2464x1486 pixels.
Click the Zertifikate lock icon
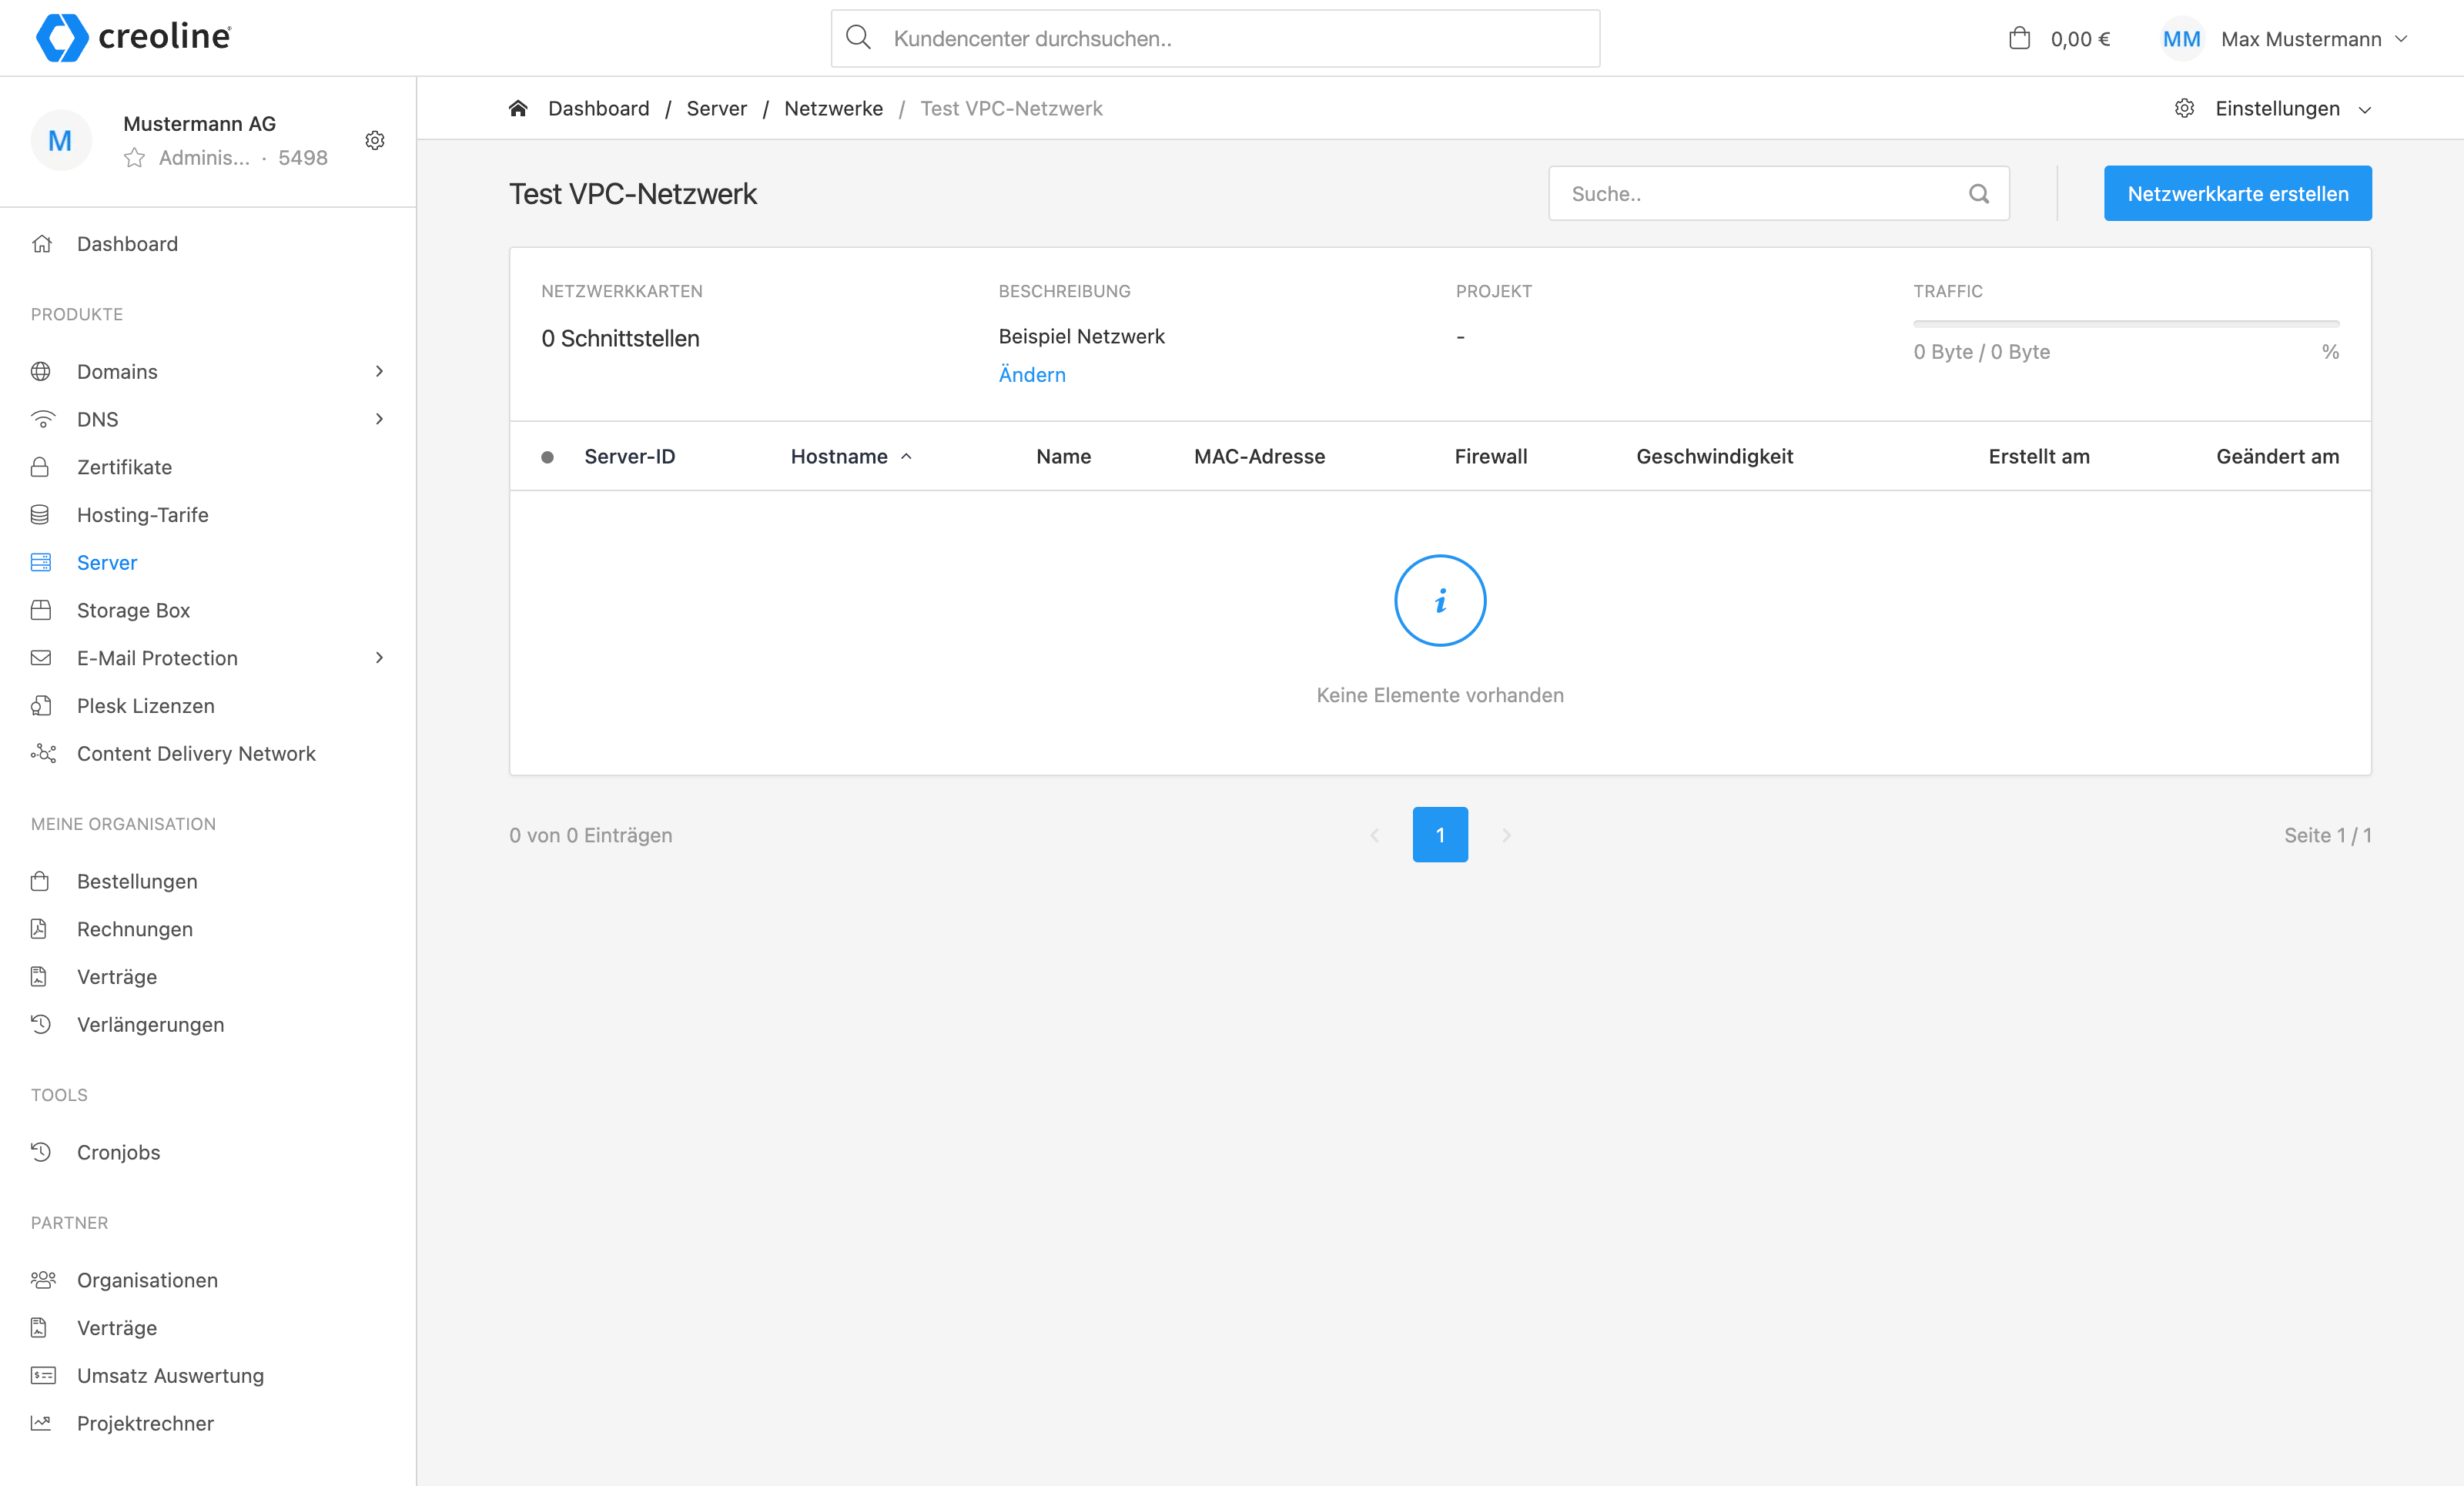point(40,467)
